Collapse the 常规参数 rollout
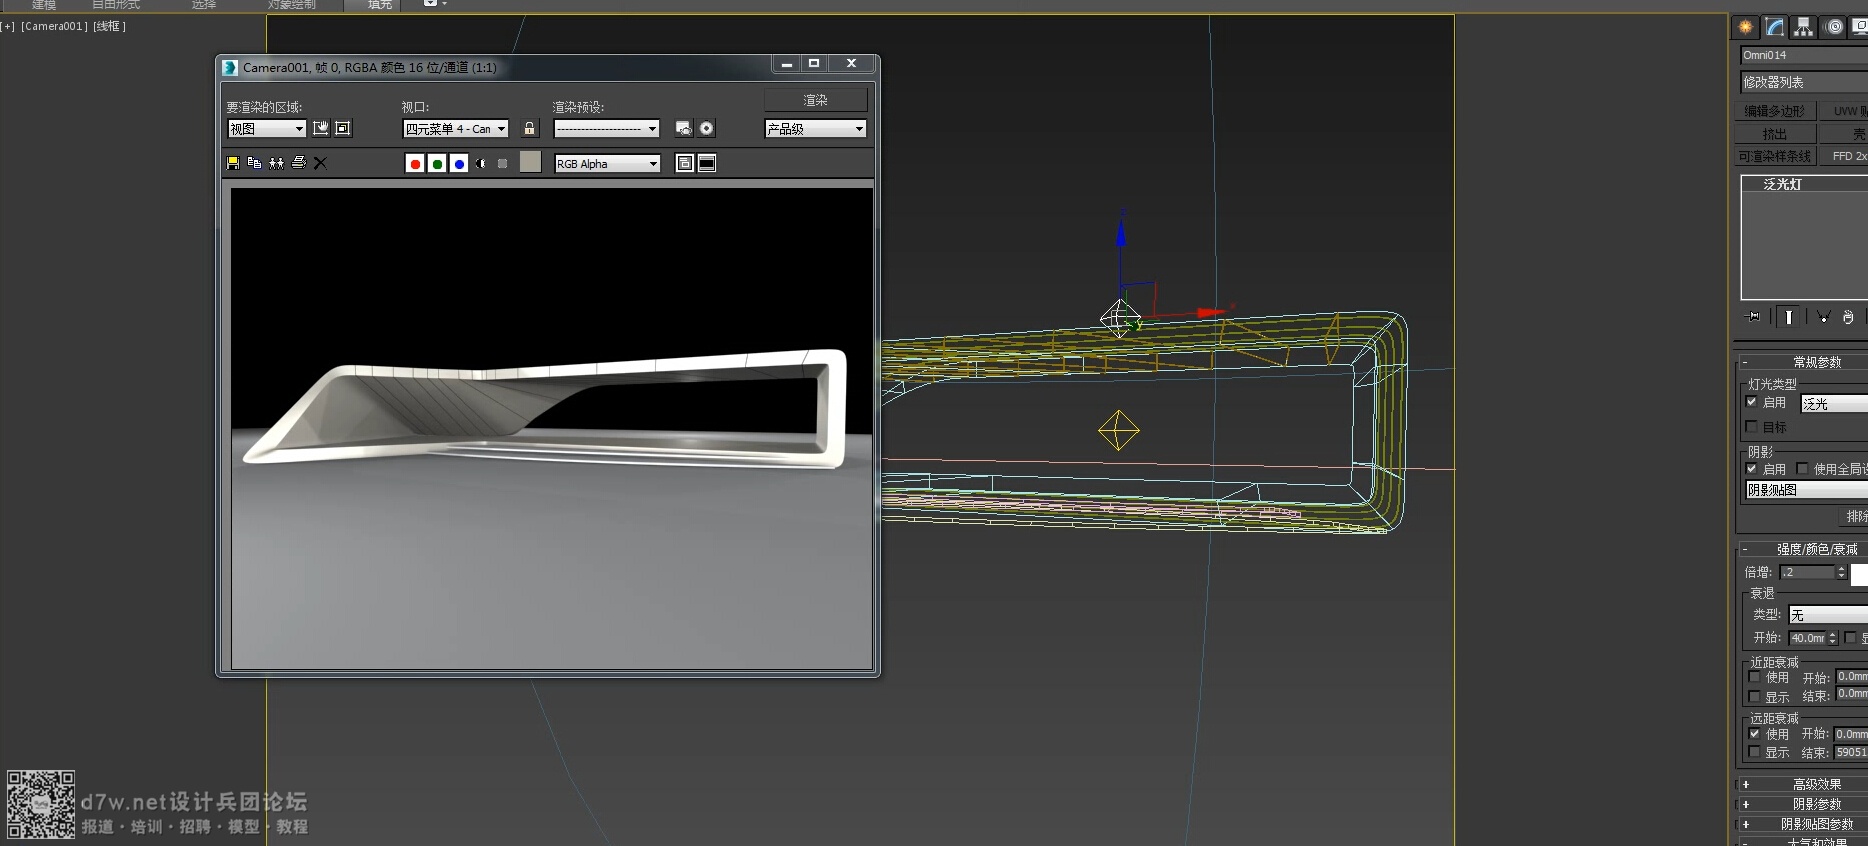 click(x=1803, y=362)
